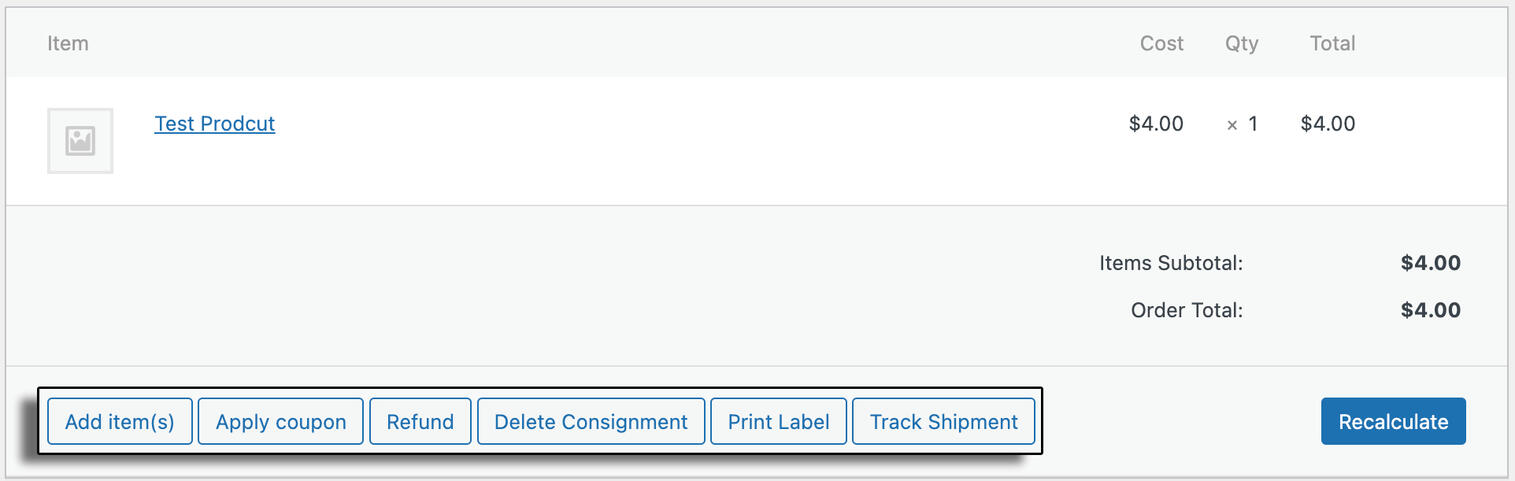The image size is (1515, 481).
Task: Click the Add item(s) button
Action: (x=120, y=422)
